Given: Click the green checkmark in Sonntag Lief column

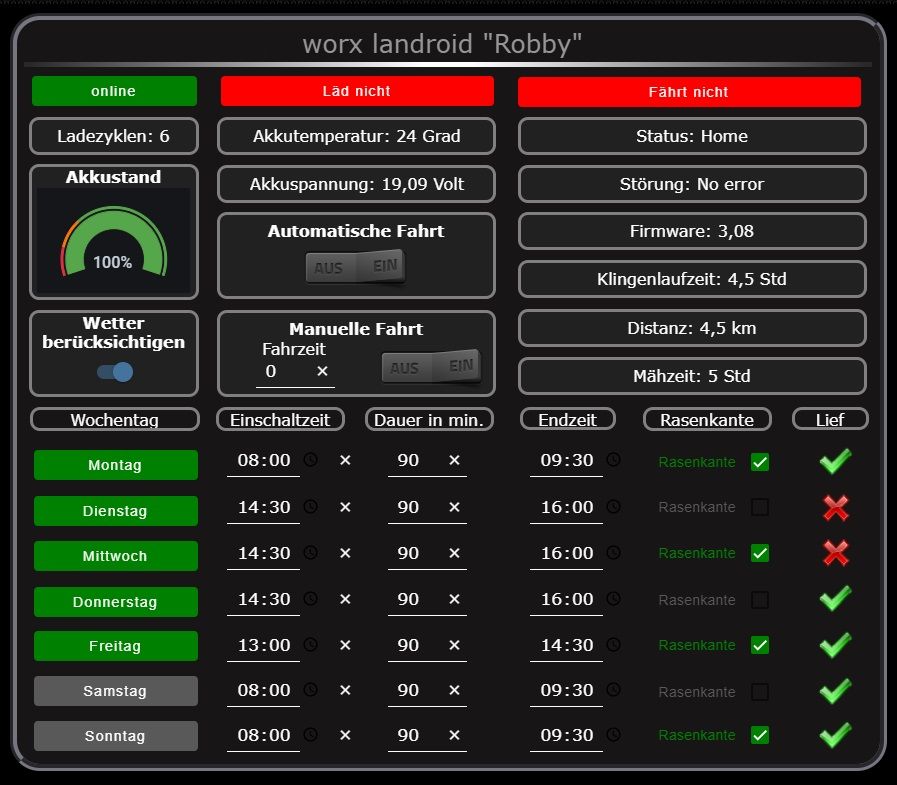Looking at the screenshot, I should point(835,735).
